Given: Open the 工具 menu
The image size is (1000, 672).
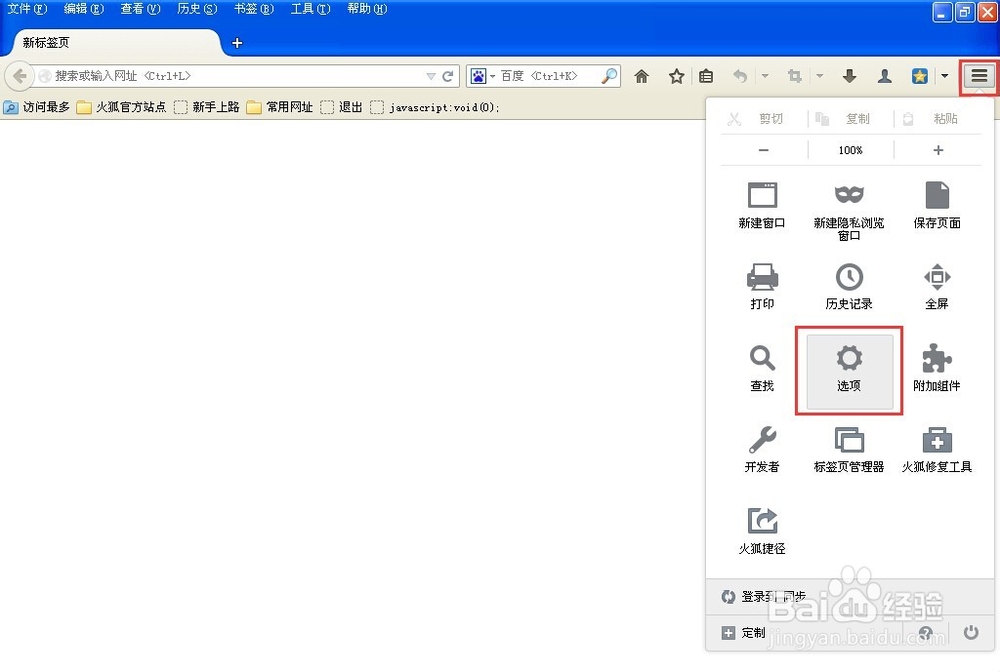Looking at the screenshot, I should click(309, 9).
